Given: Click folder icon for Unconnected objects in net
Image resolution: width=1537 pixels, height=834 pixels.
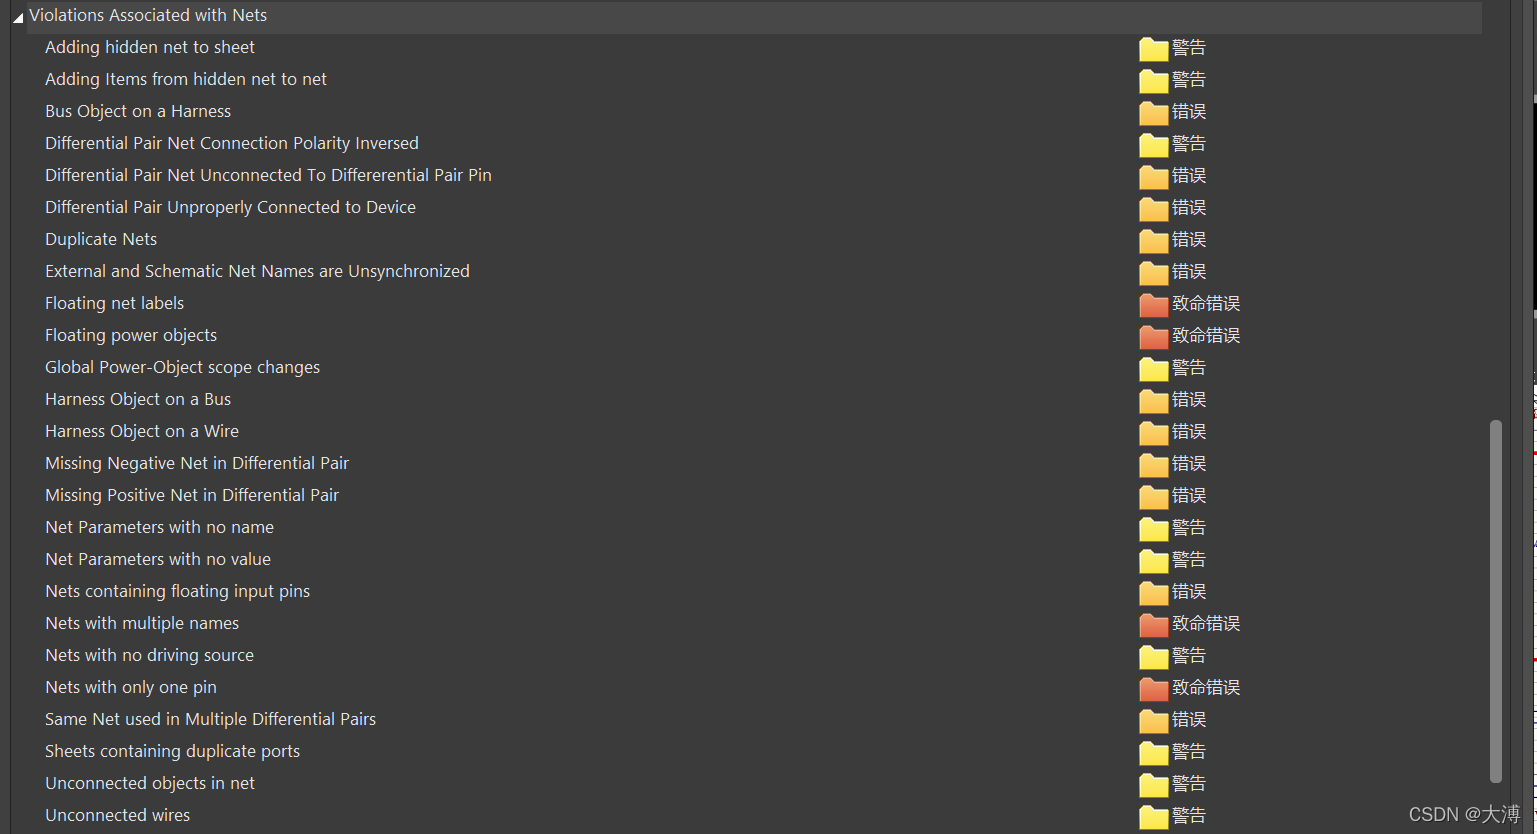Looking at the screenshot, I should click(x=1153, y=784).
